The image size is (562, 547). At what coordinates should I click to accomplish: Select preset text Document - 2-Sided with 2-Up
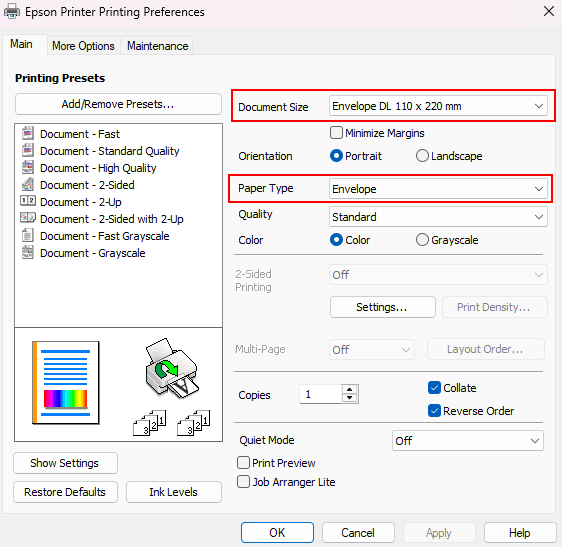pos(111,219)
